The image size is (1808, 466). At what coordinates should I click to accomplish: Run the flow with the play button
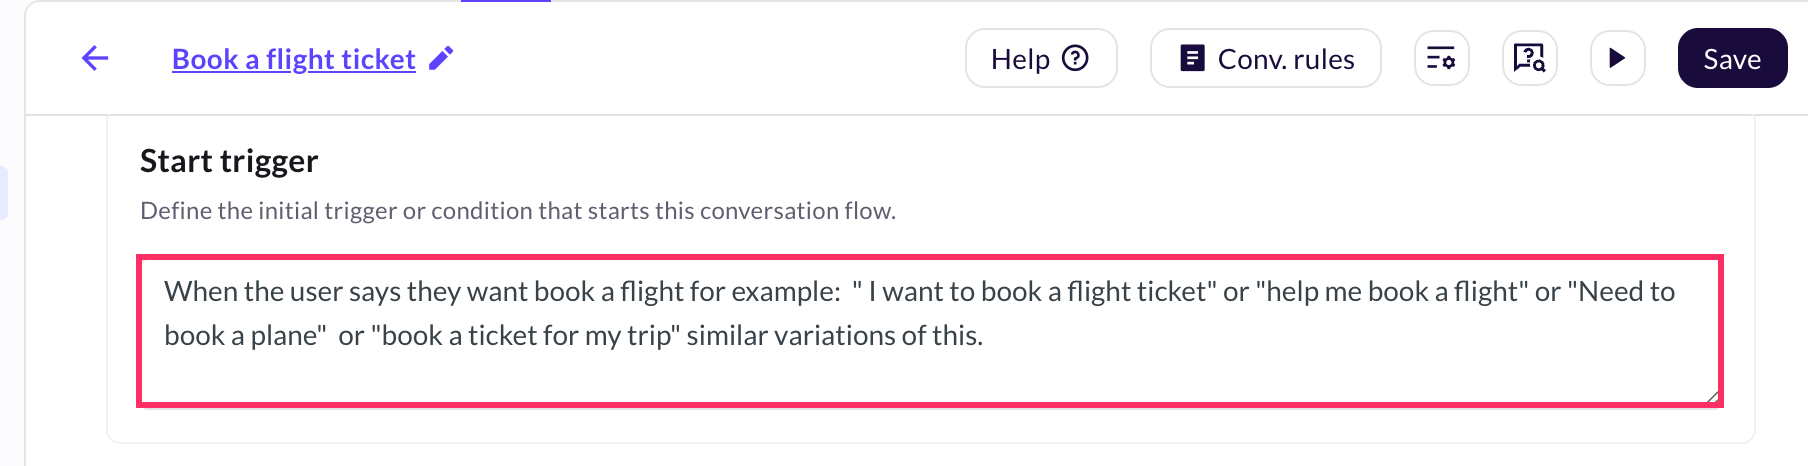1617,59
